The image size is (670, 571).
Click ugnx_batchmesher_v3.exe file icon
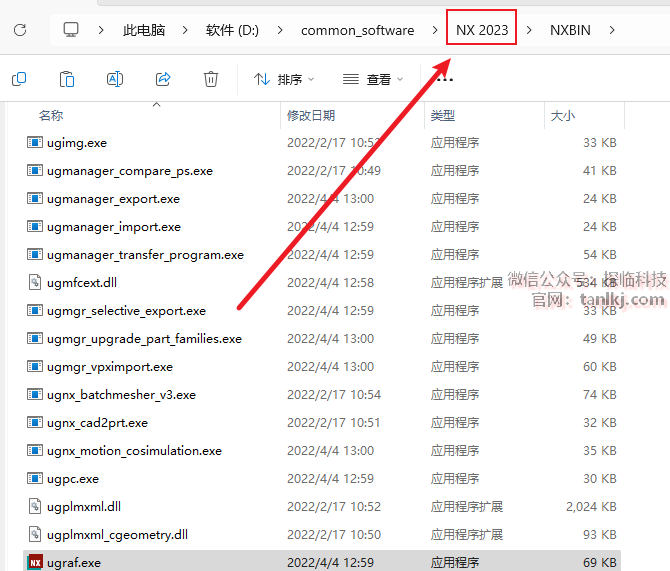click(35, 394)
